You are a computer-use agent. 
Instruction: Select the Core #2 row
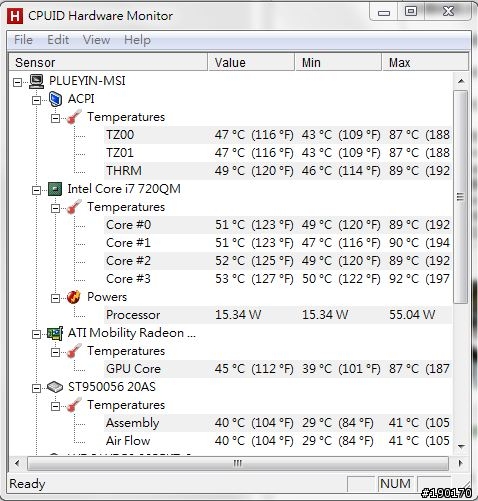[x=278, y=261]
